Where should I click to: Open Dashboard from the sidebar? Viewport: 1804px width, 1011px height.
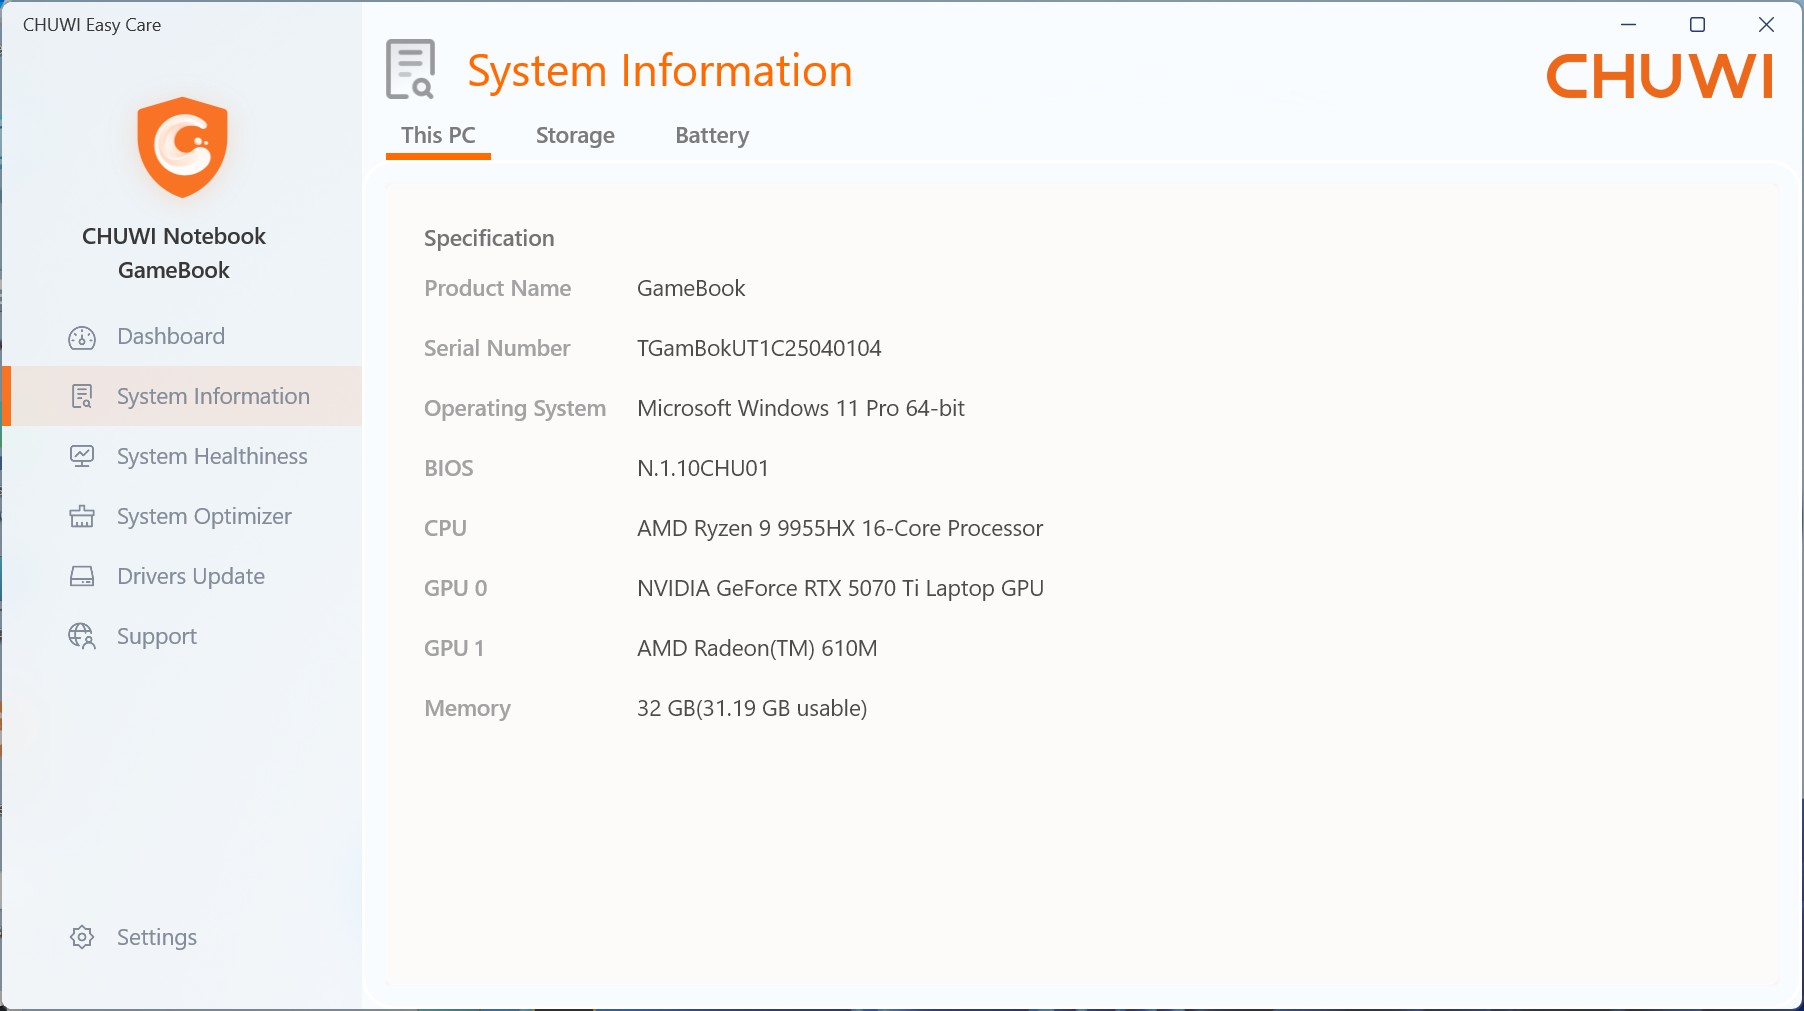(171, 337)
